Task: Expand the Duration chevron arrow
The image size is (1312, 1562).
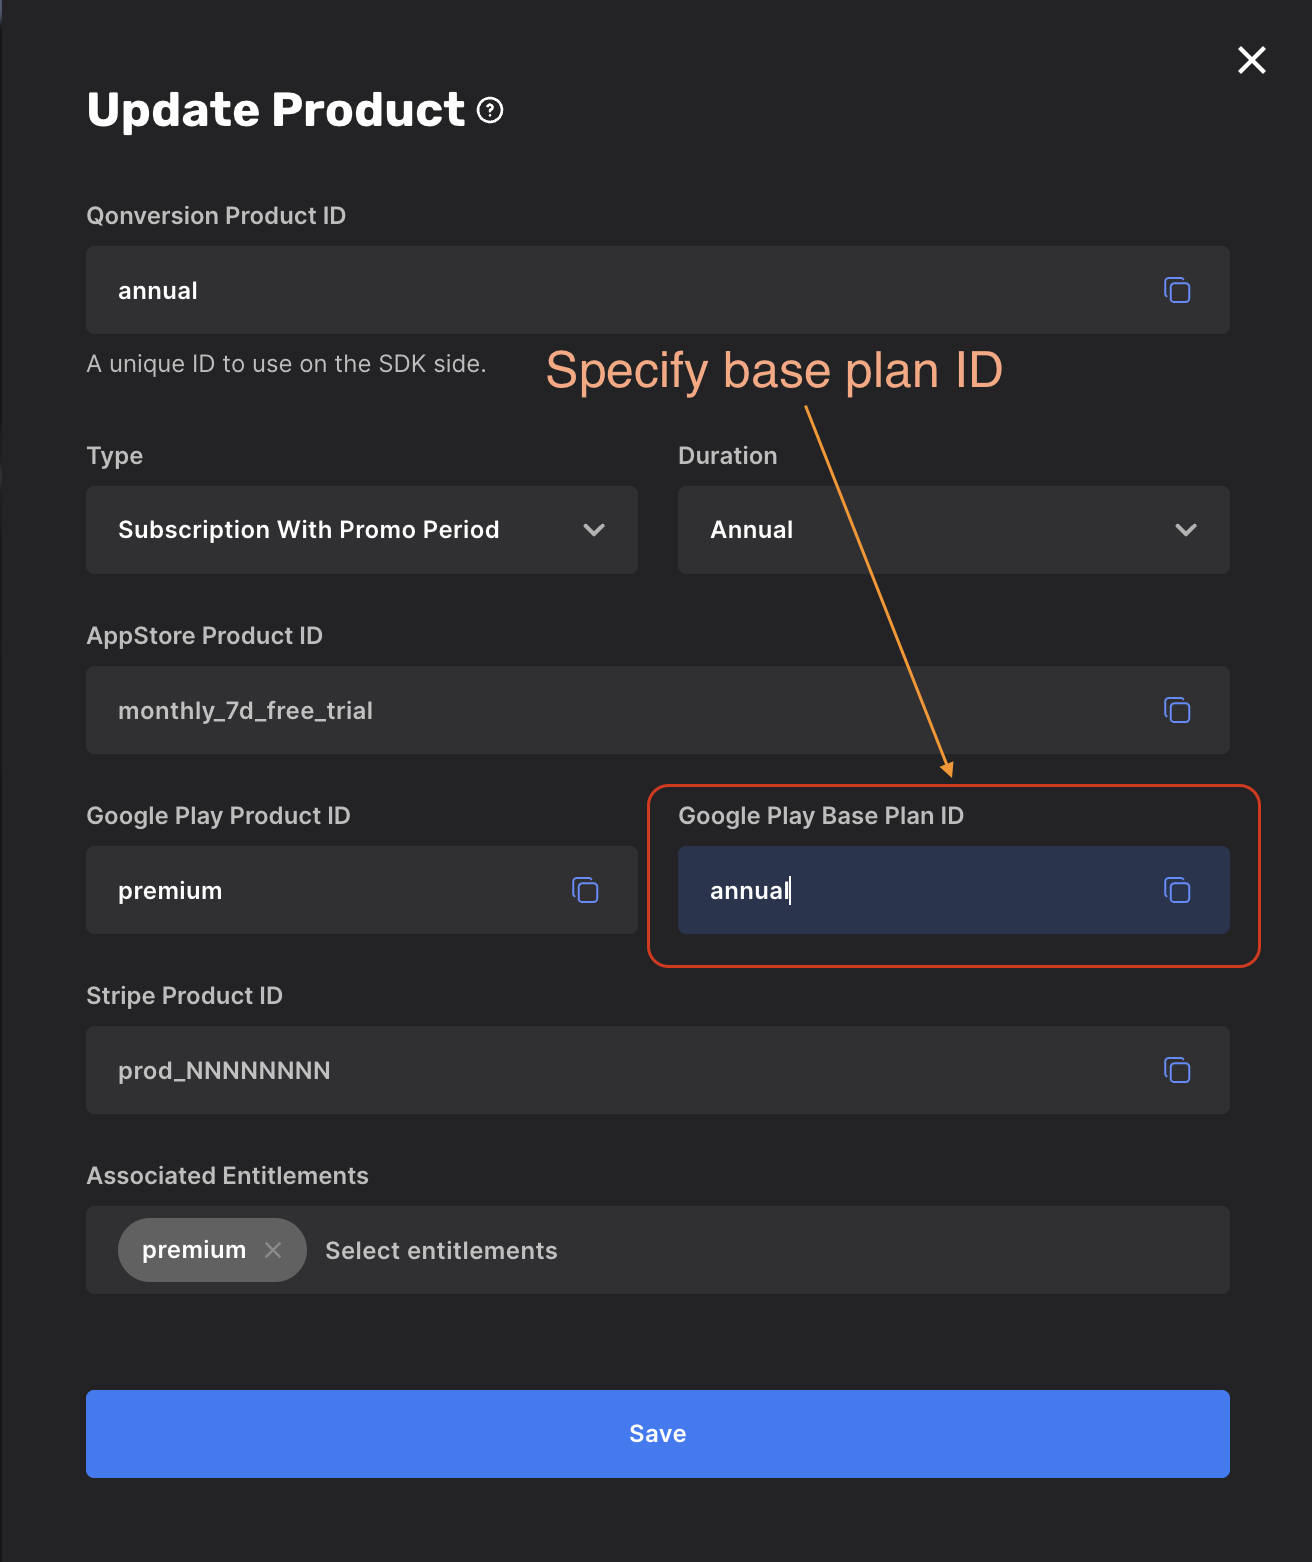Action: [x=1186, y=530]
